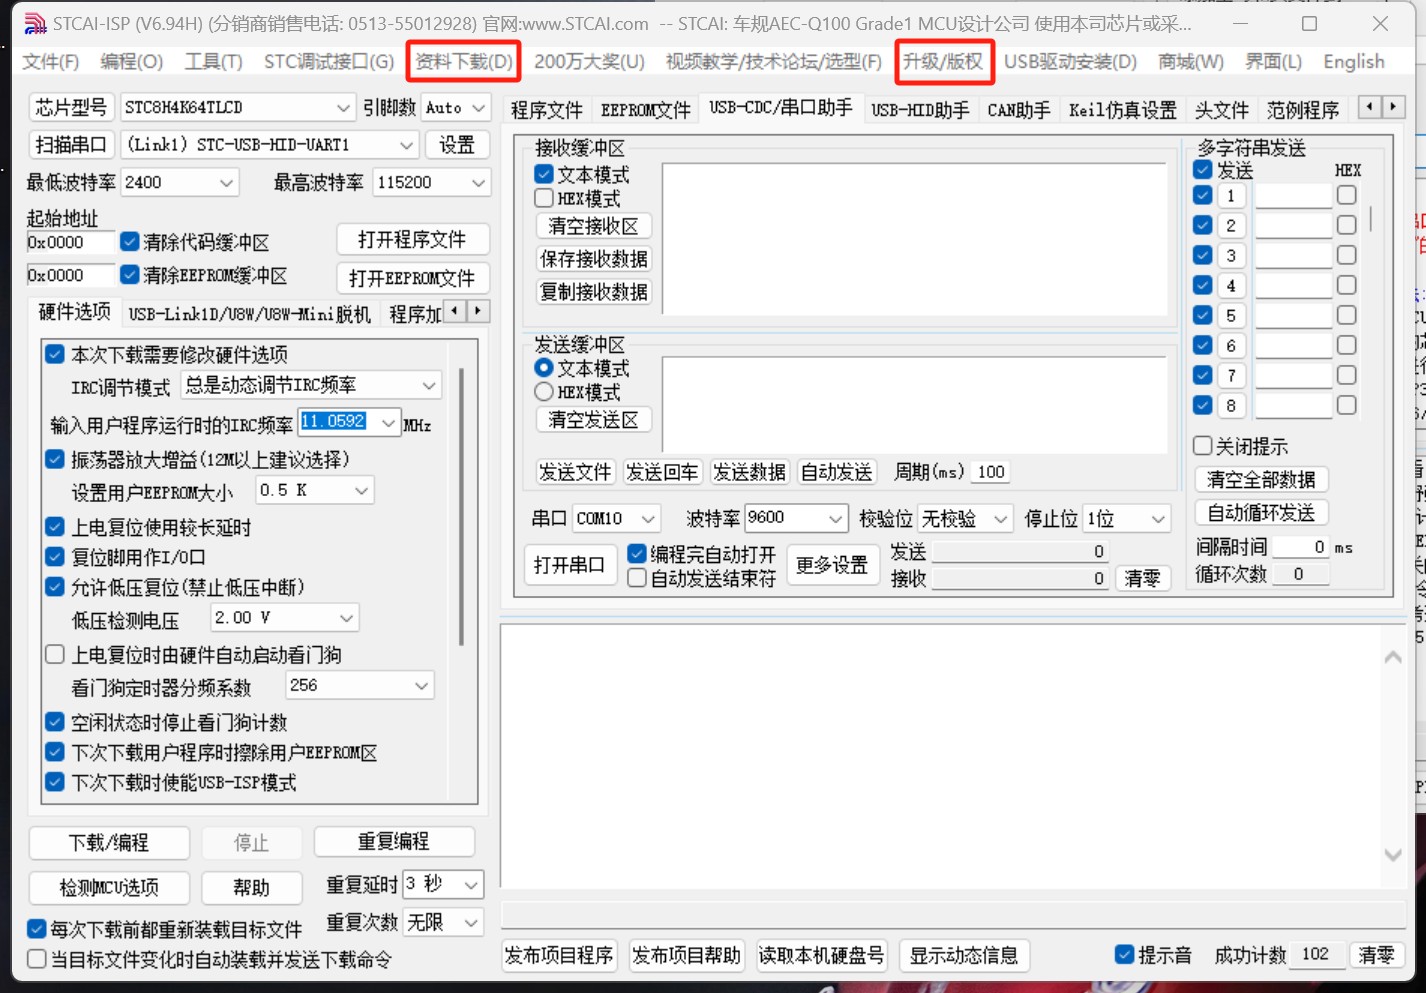The width and height of the screenshot is (1426, 993).
Task: Switch to the 程序文件 tab
Action: click(x=546, y=110)
